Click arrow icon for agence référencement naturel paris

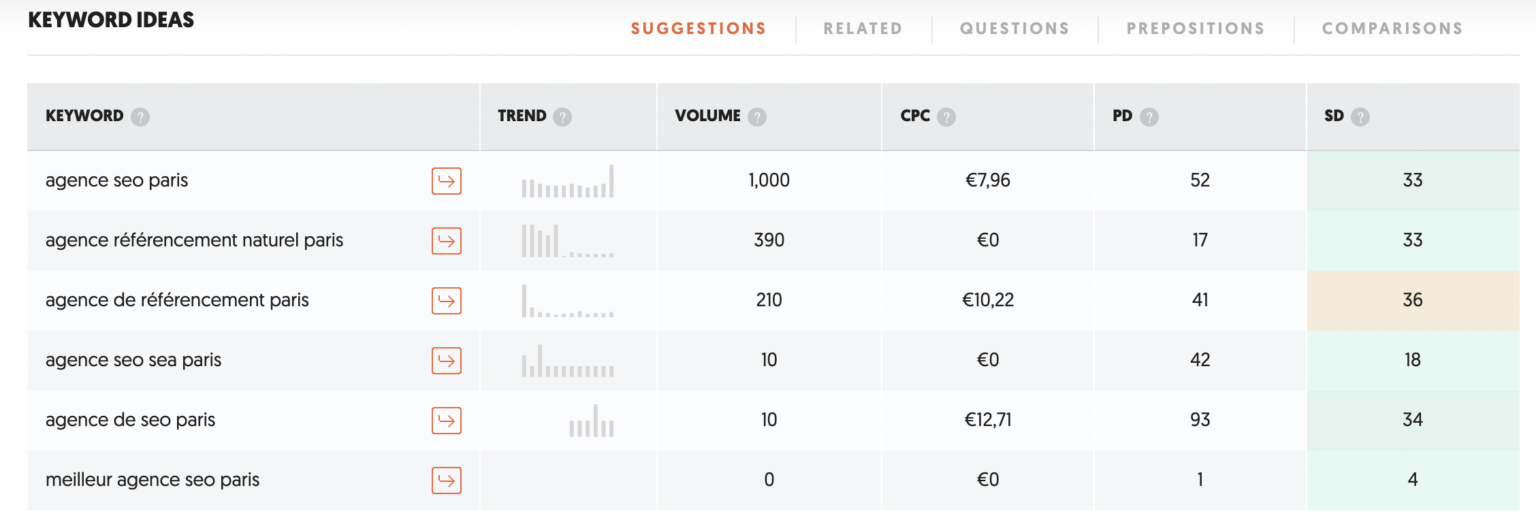point(446,241)
